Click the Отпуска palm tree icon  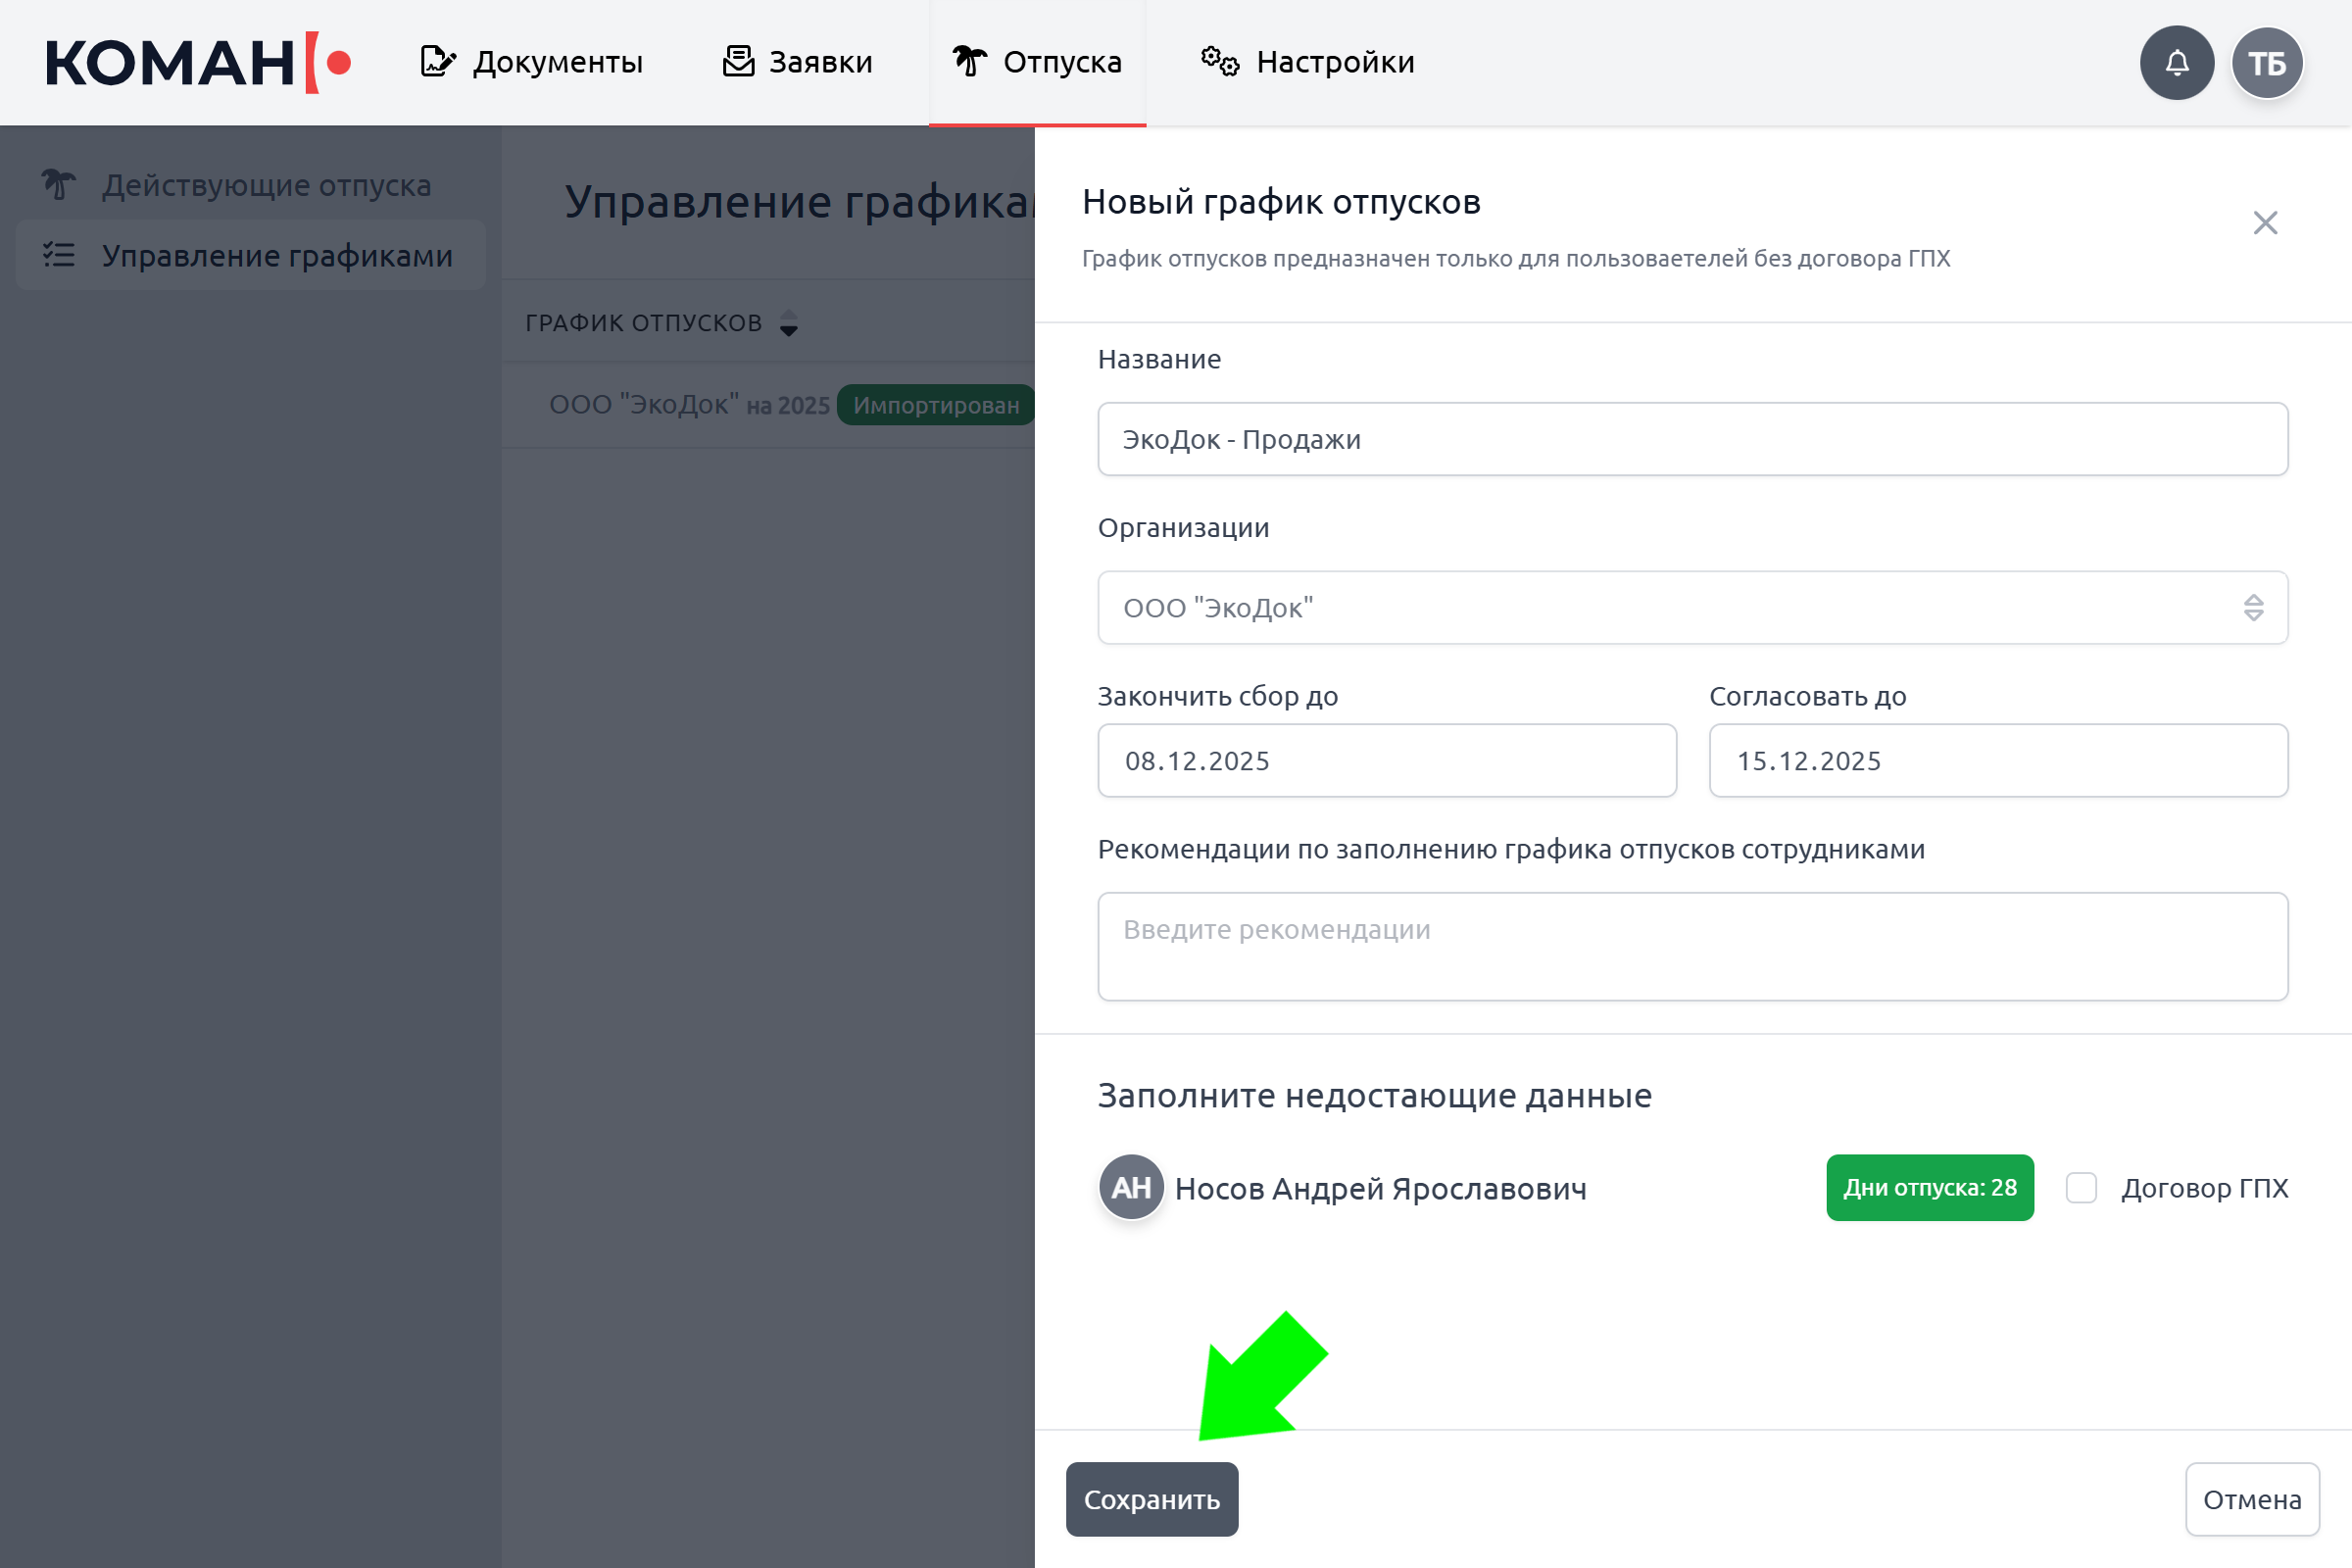point(969,62)
